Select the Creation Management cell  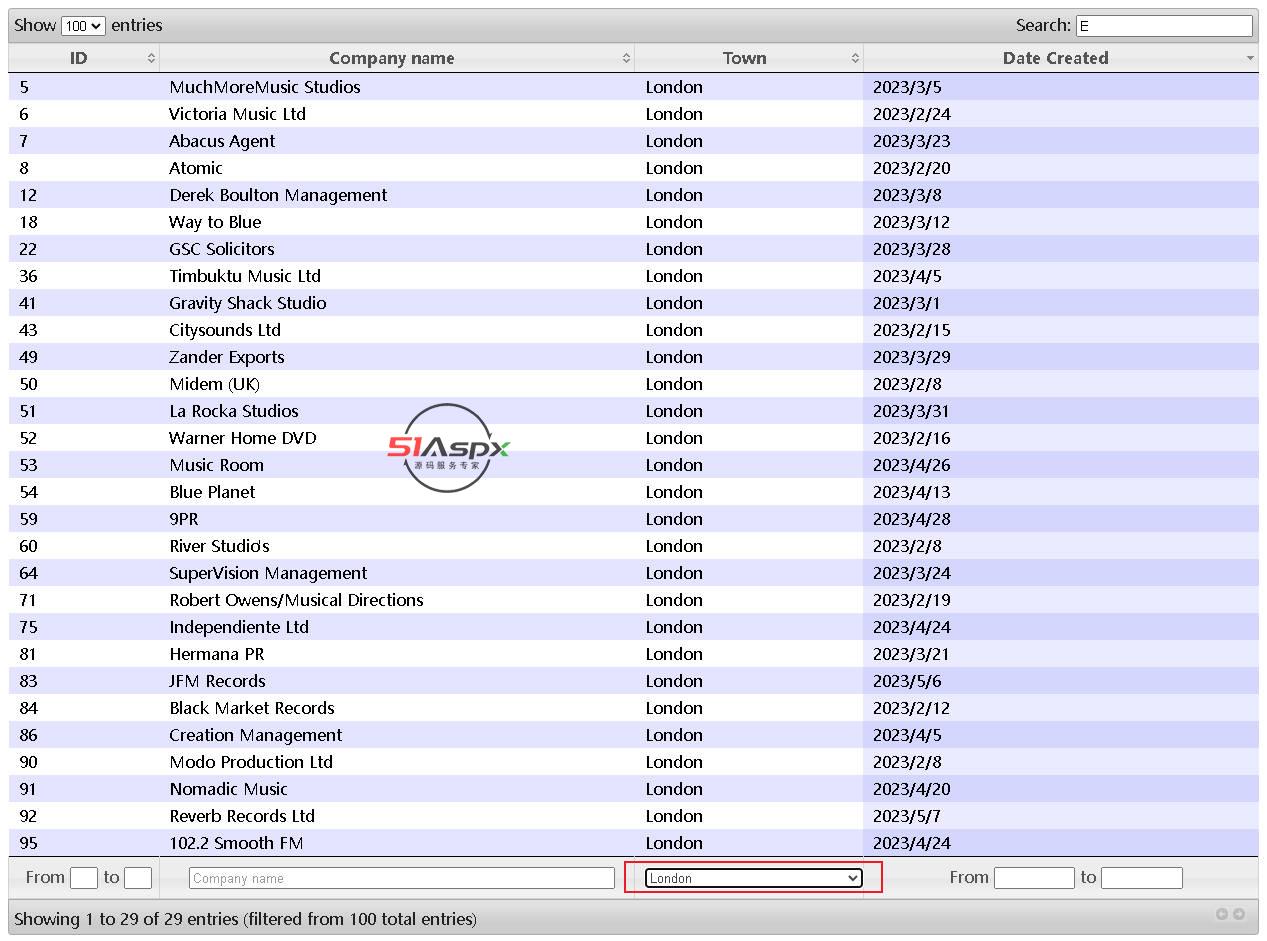[256, 735]
